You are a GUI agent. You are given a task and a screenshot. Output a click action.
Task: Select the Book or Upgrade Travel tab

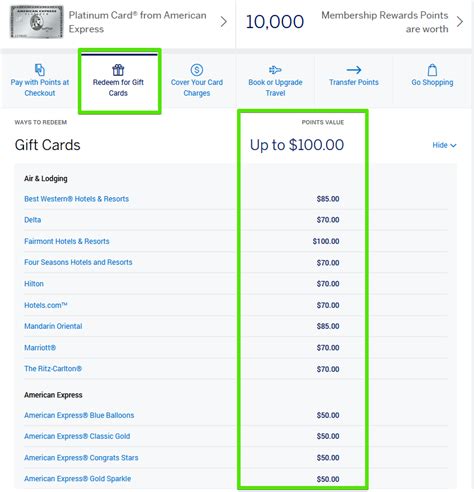275,82
